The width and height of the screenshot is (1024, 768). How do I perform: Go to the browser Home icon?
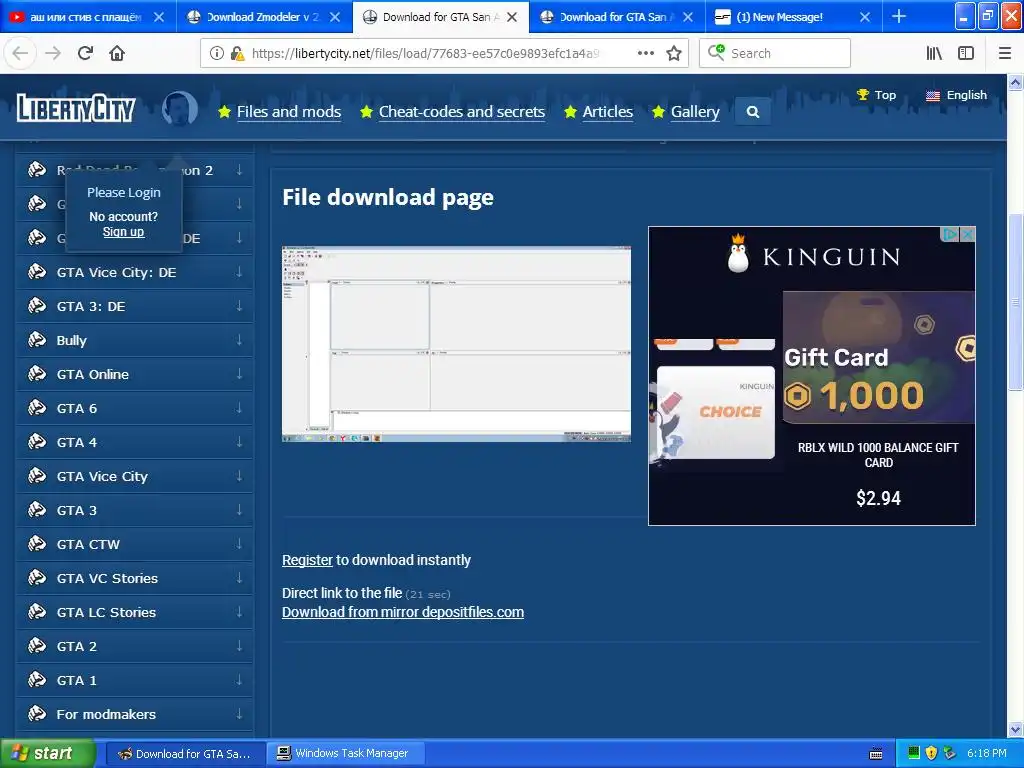point(117,53)
